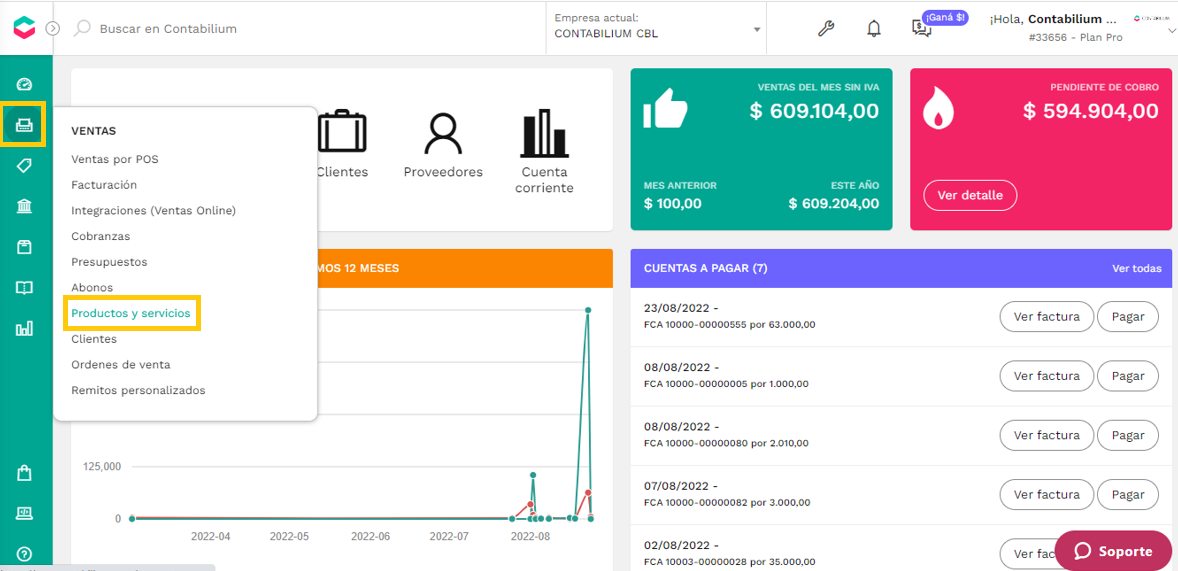Open Integraciones (Ventas Online) menu item

point(153,210)
